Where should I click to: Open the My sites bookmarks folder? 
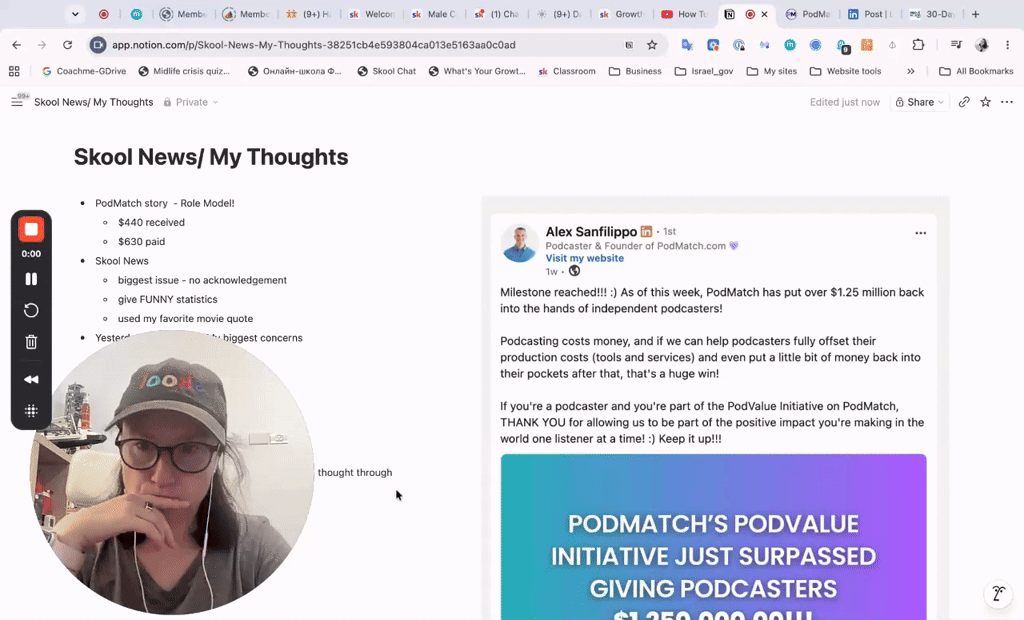click(772, 71)
